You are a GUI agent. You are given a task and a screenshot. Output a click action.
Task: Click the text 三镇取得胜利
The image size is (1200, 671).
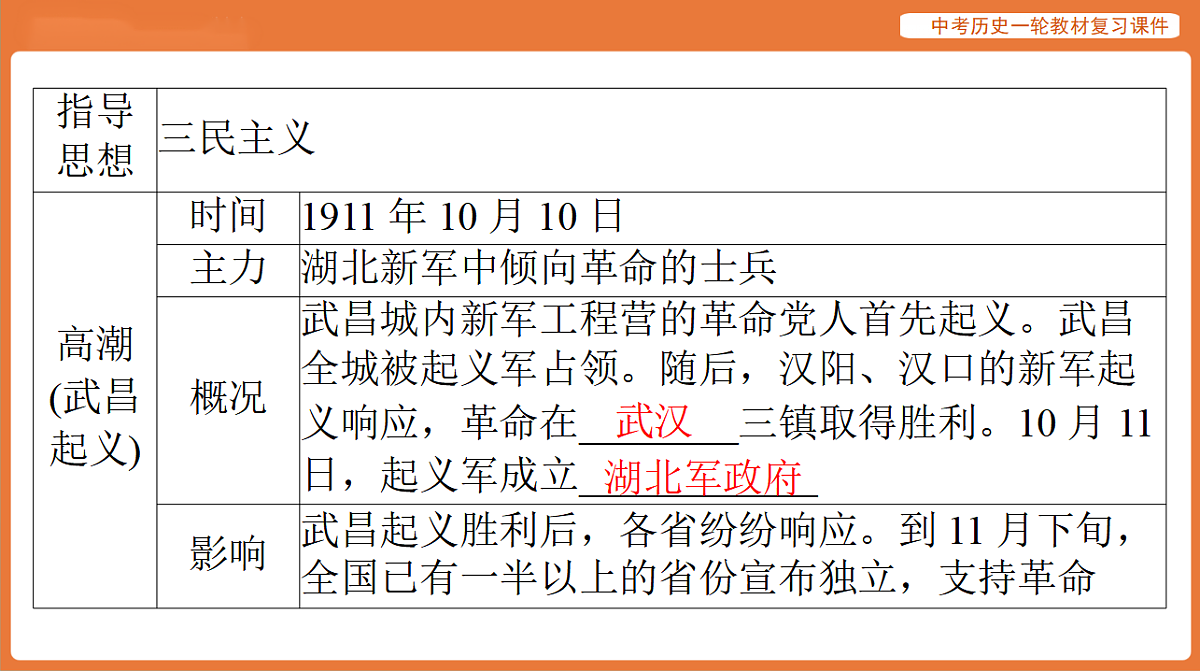click(x=857, y=424)
